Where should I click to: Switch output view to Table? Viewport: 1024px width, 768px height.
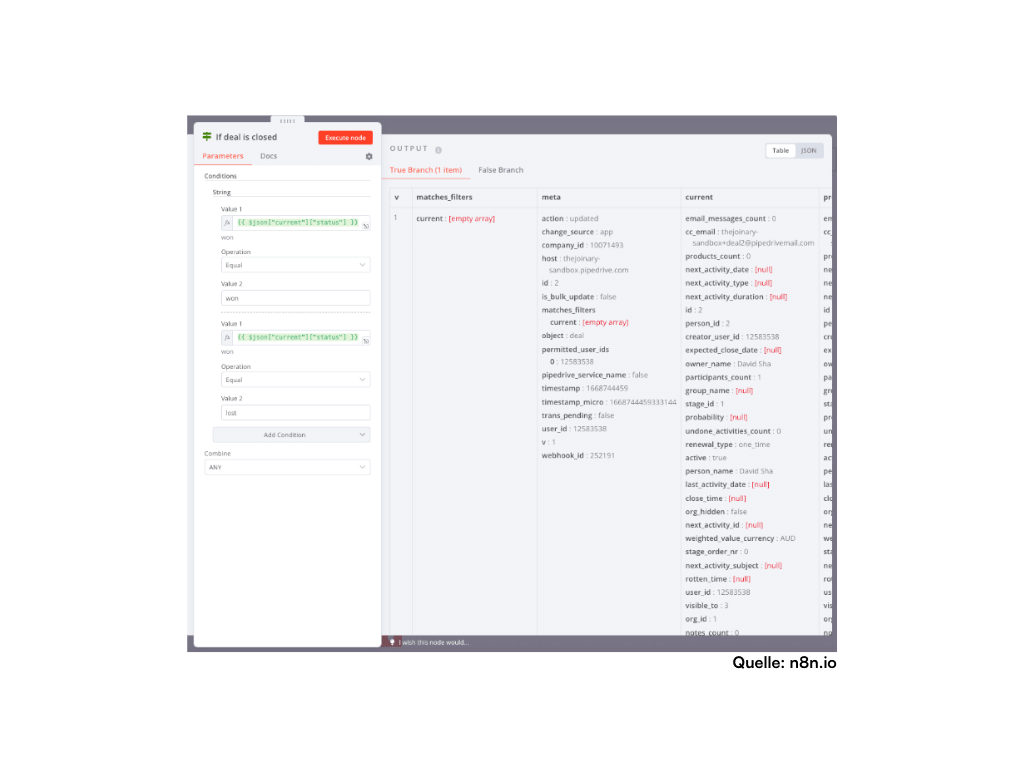(x=780, y=151)
